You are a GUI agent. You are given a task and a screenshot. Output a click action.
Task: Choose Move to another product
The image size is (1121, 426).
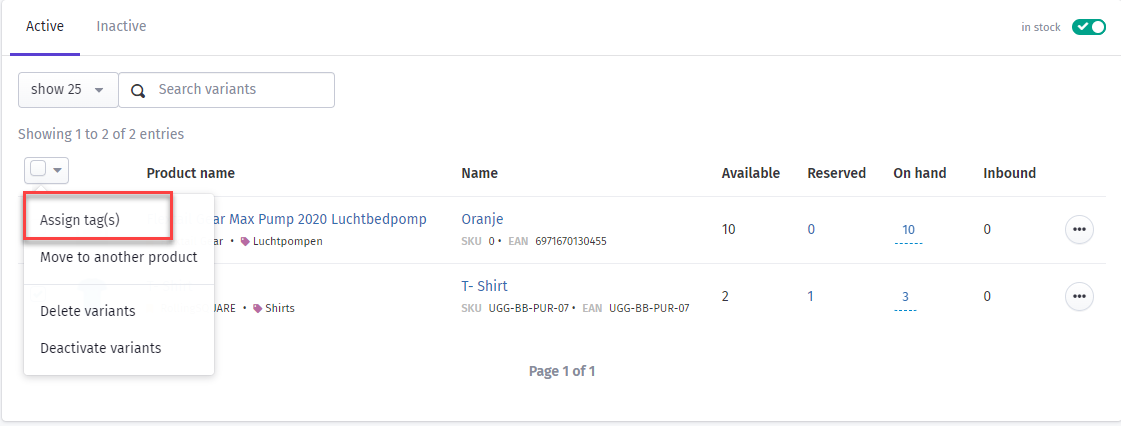(x=119, y=257)
